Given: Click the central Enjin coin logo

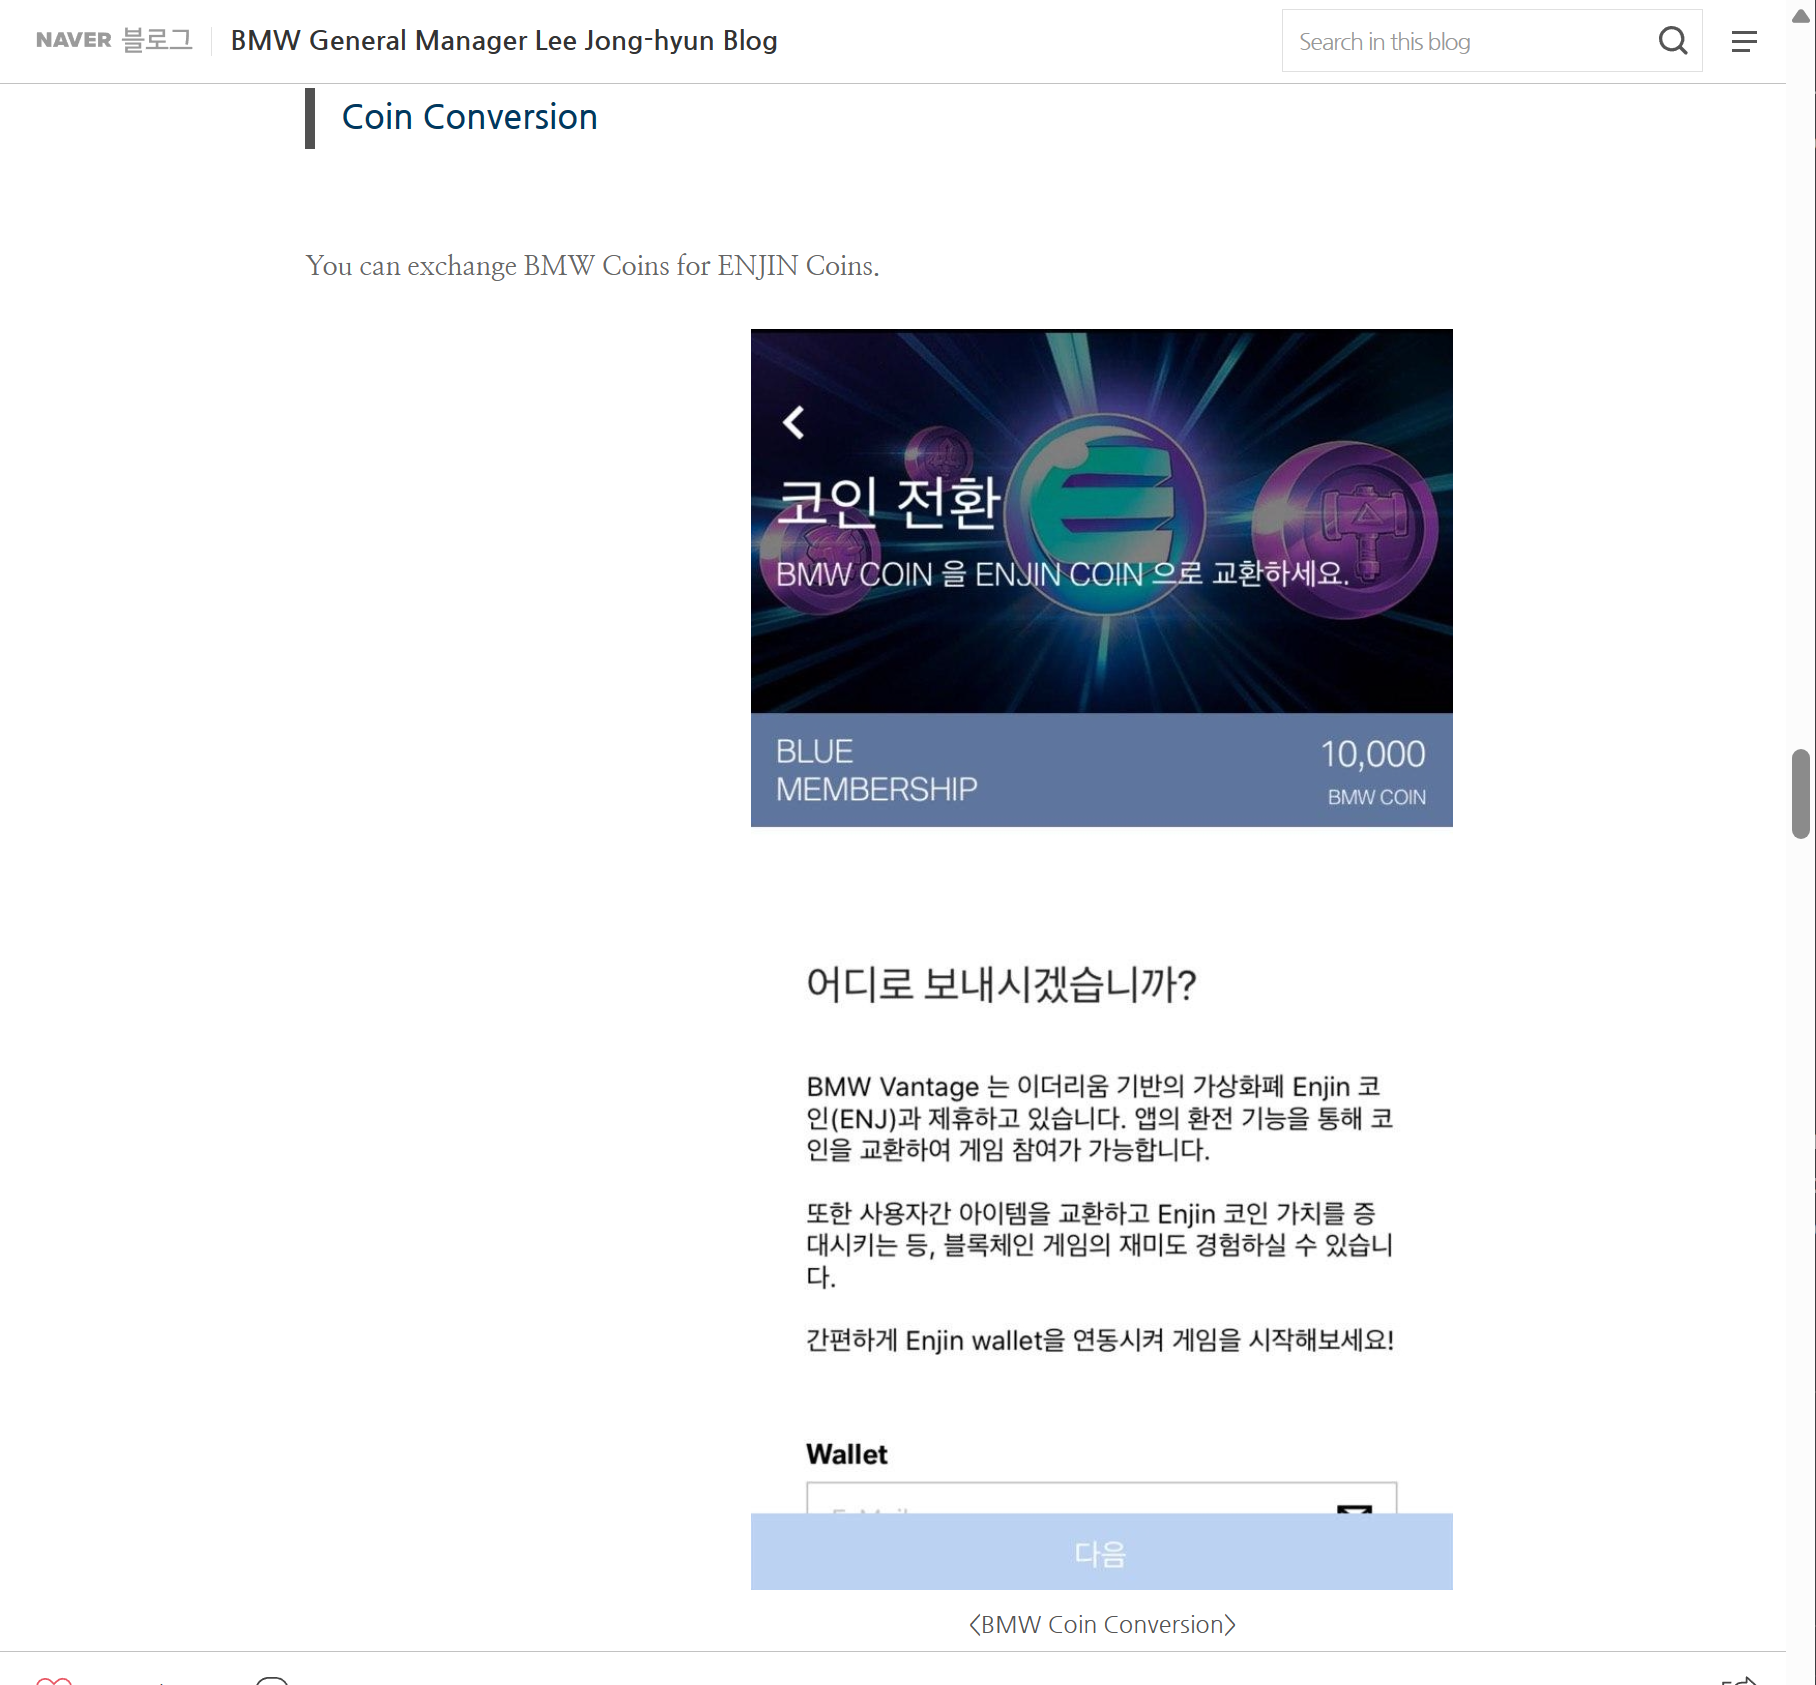Looking at the screenshot, I should coord(1103,514).
